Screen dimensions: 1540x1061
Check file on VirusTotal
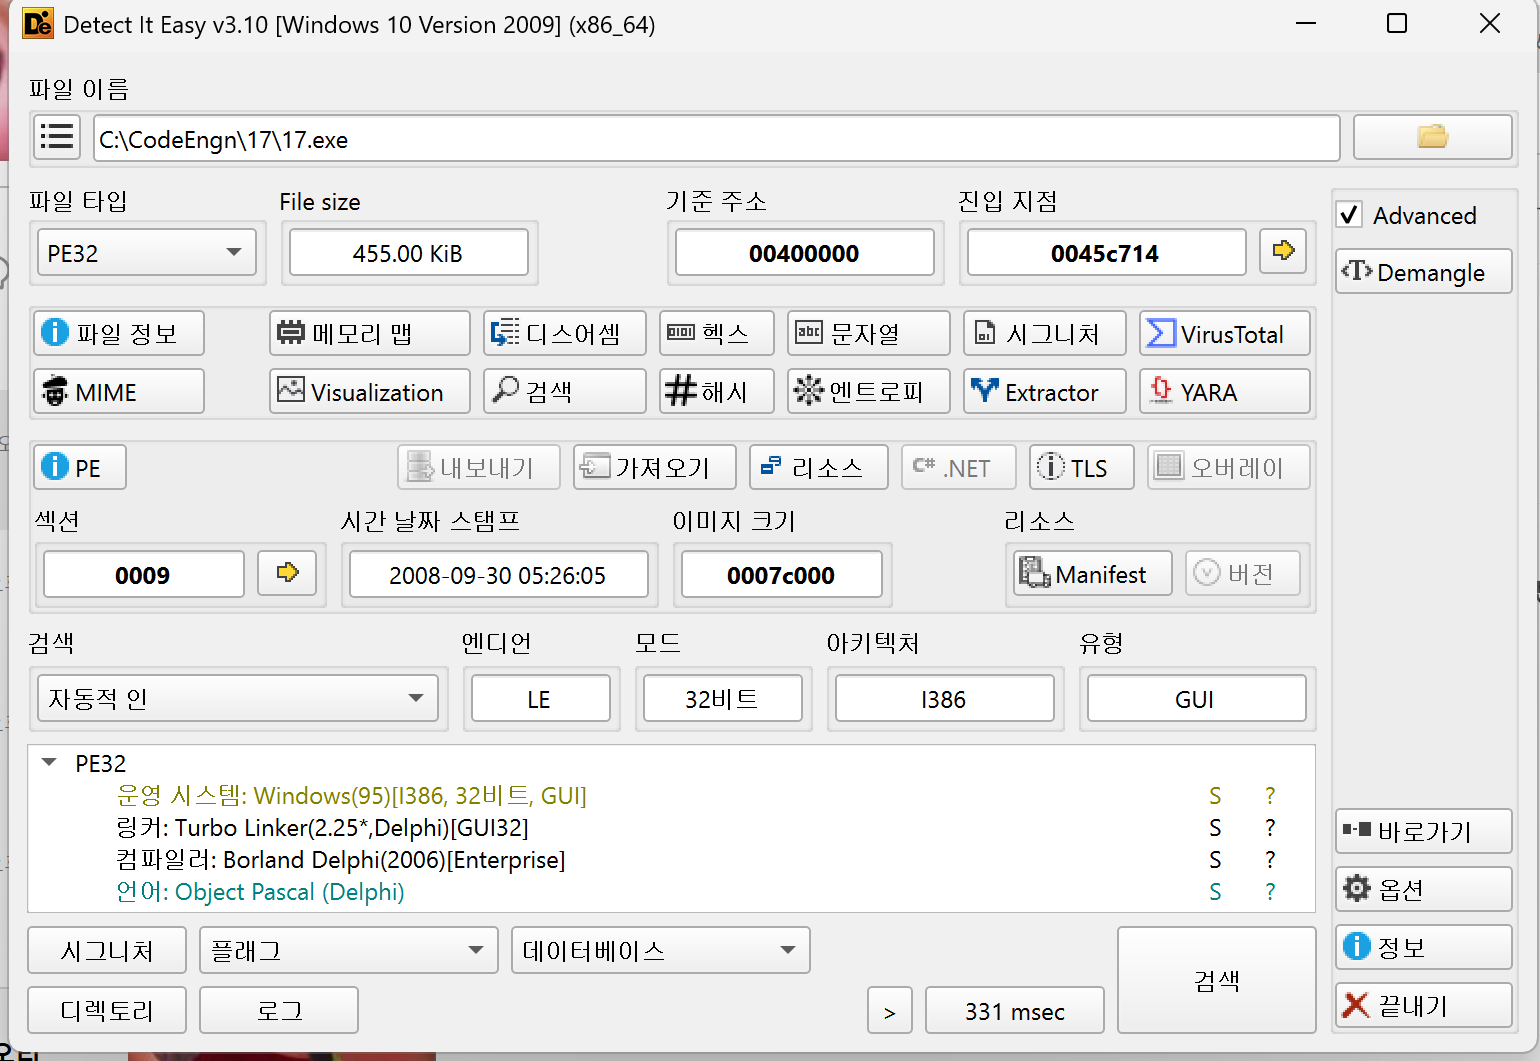(x=1224, y=333)
